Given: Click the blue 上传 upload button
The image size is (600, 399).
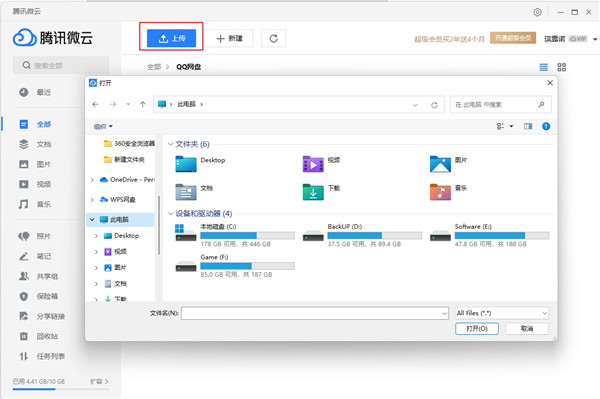Looking at the screenshot, I should [x=171, y=38].
